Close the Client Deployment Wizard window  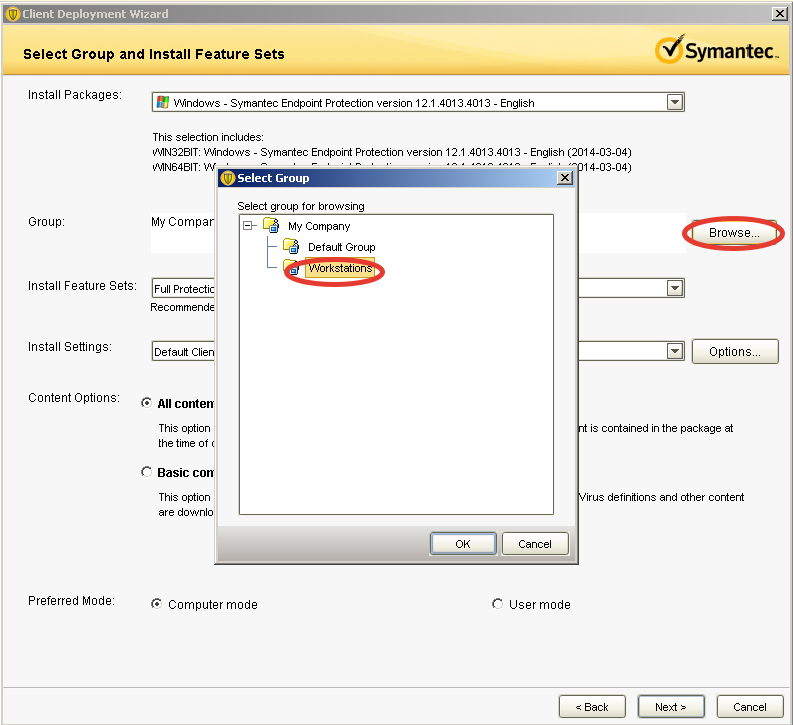tap(779, 14)
